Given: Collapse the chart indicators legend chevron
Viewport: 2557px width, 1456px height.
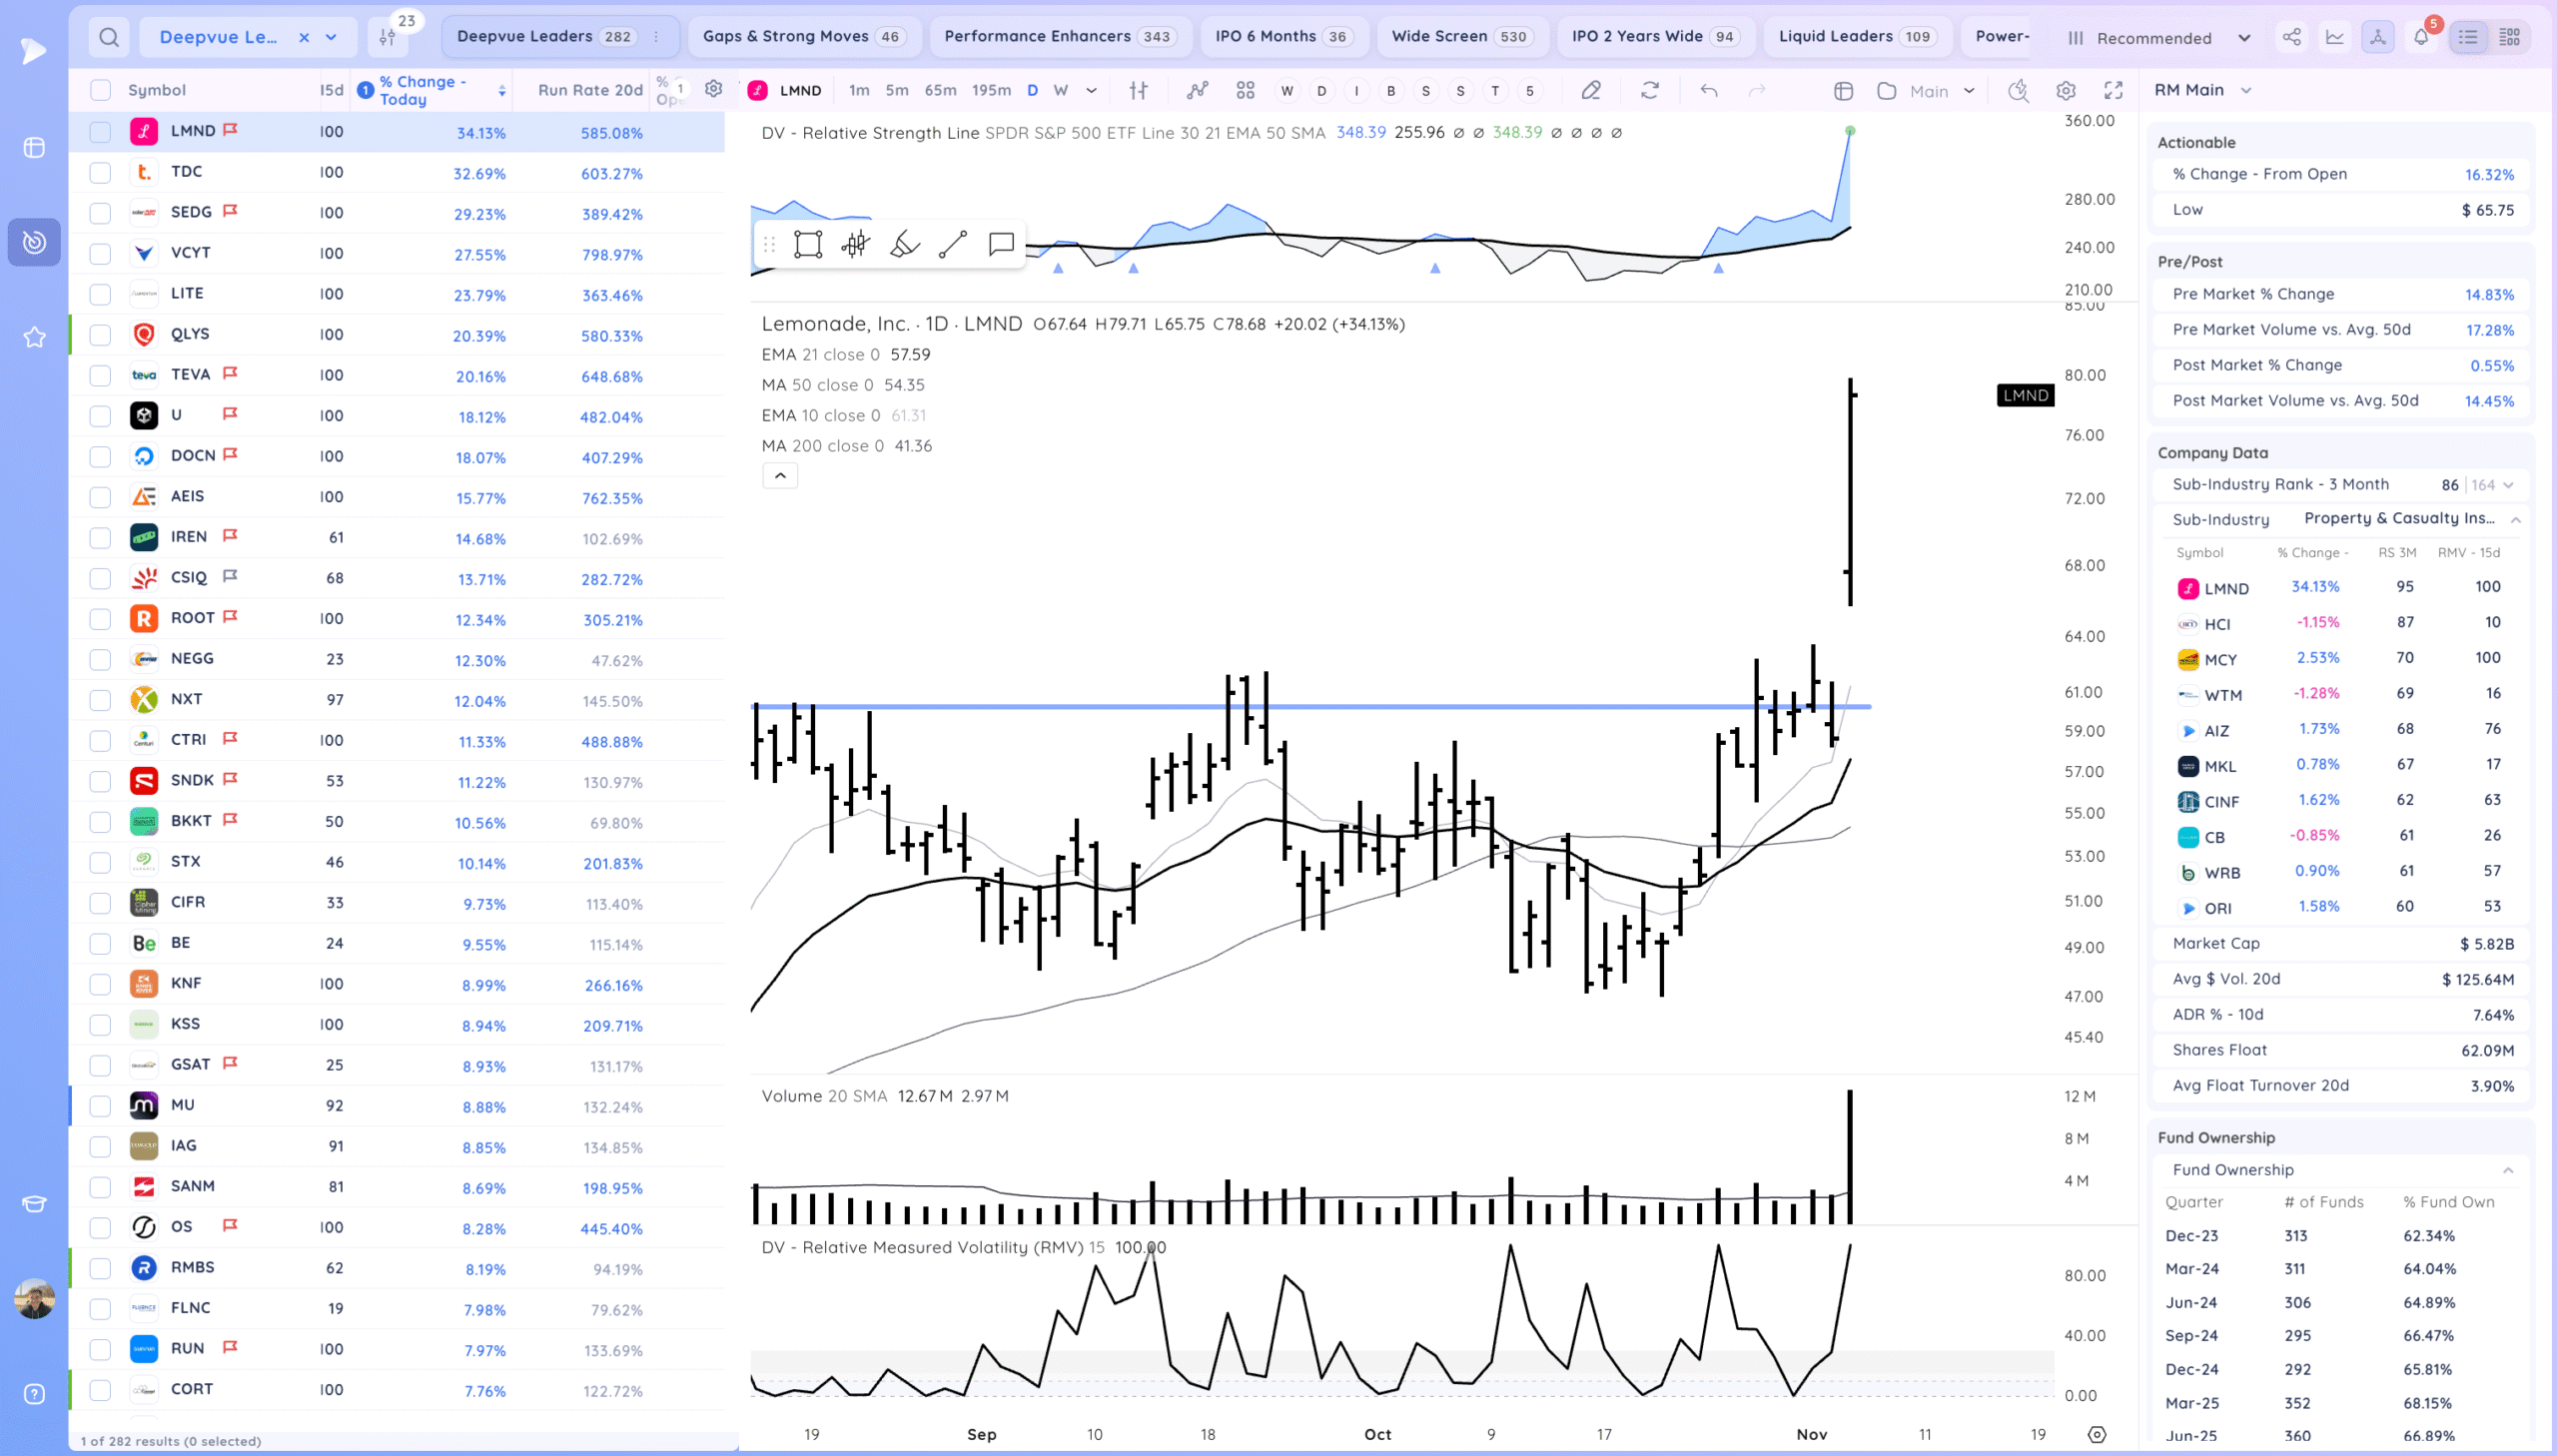Looking at the screenshot, I should click(780, 476).
